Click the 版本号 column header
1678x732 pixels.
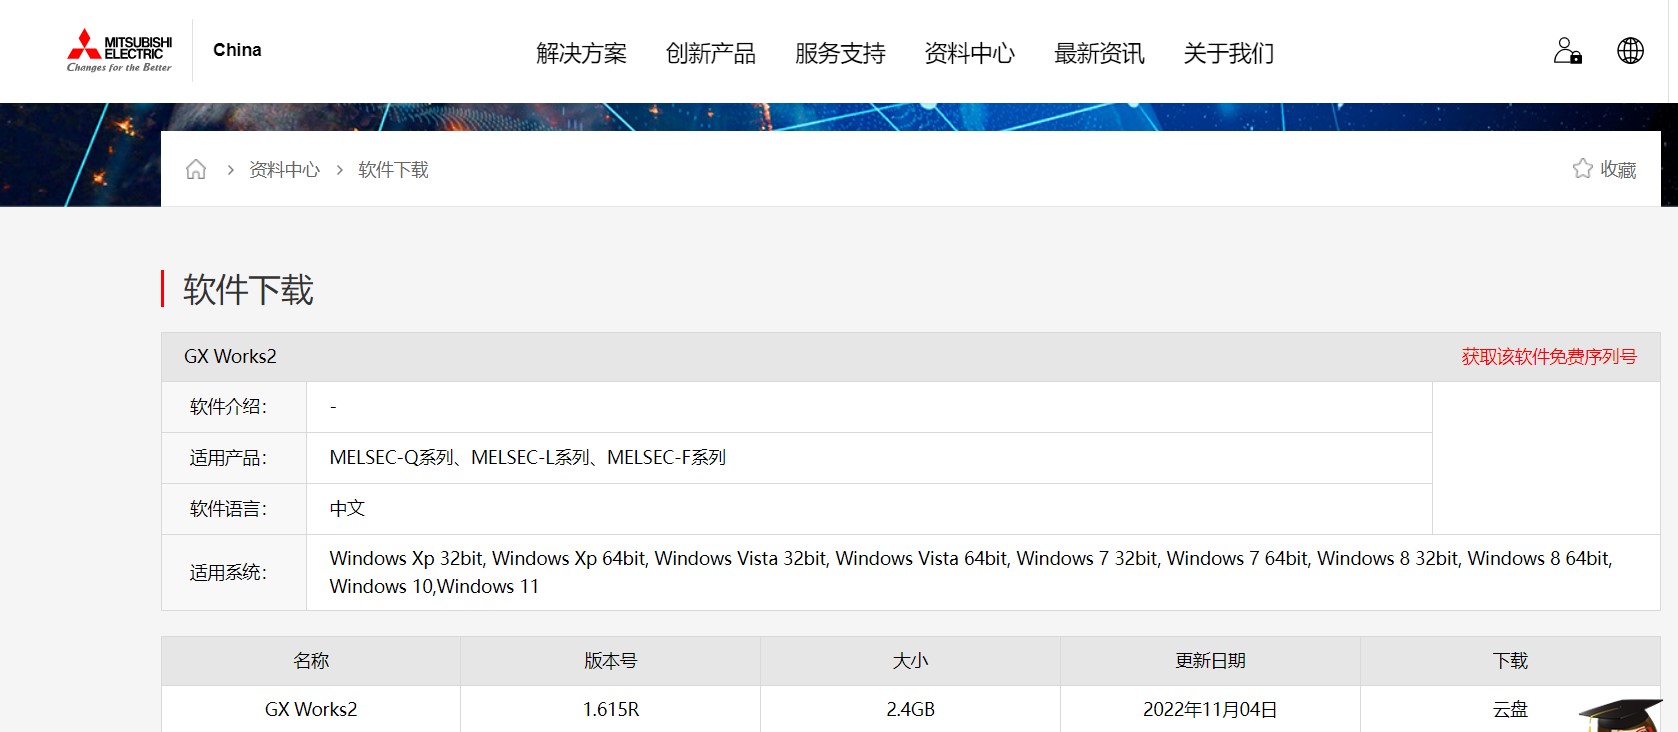610,661
